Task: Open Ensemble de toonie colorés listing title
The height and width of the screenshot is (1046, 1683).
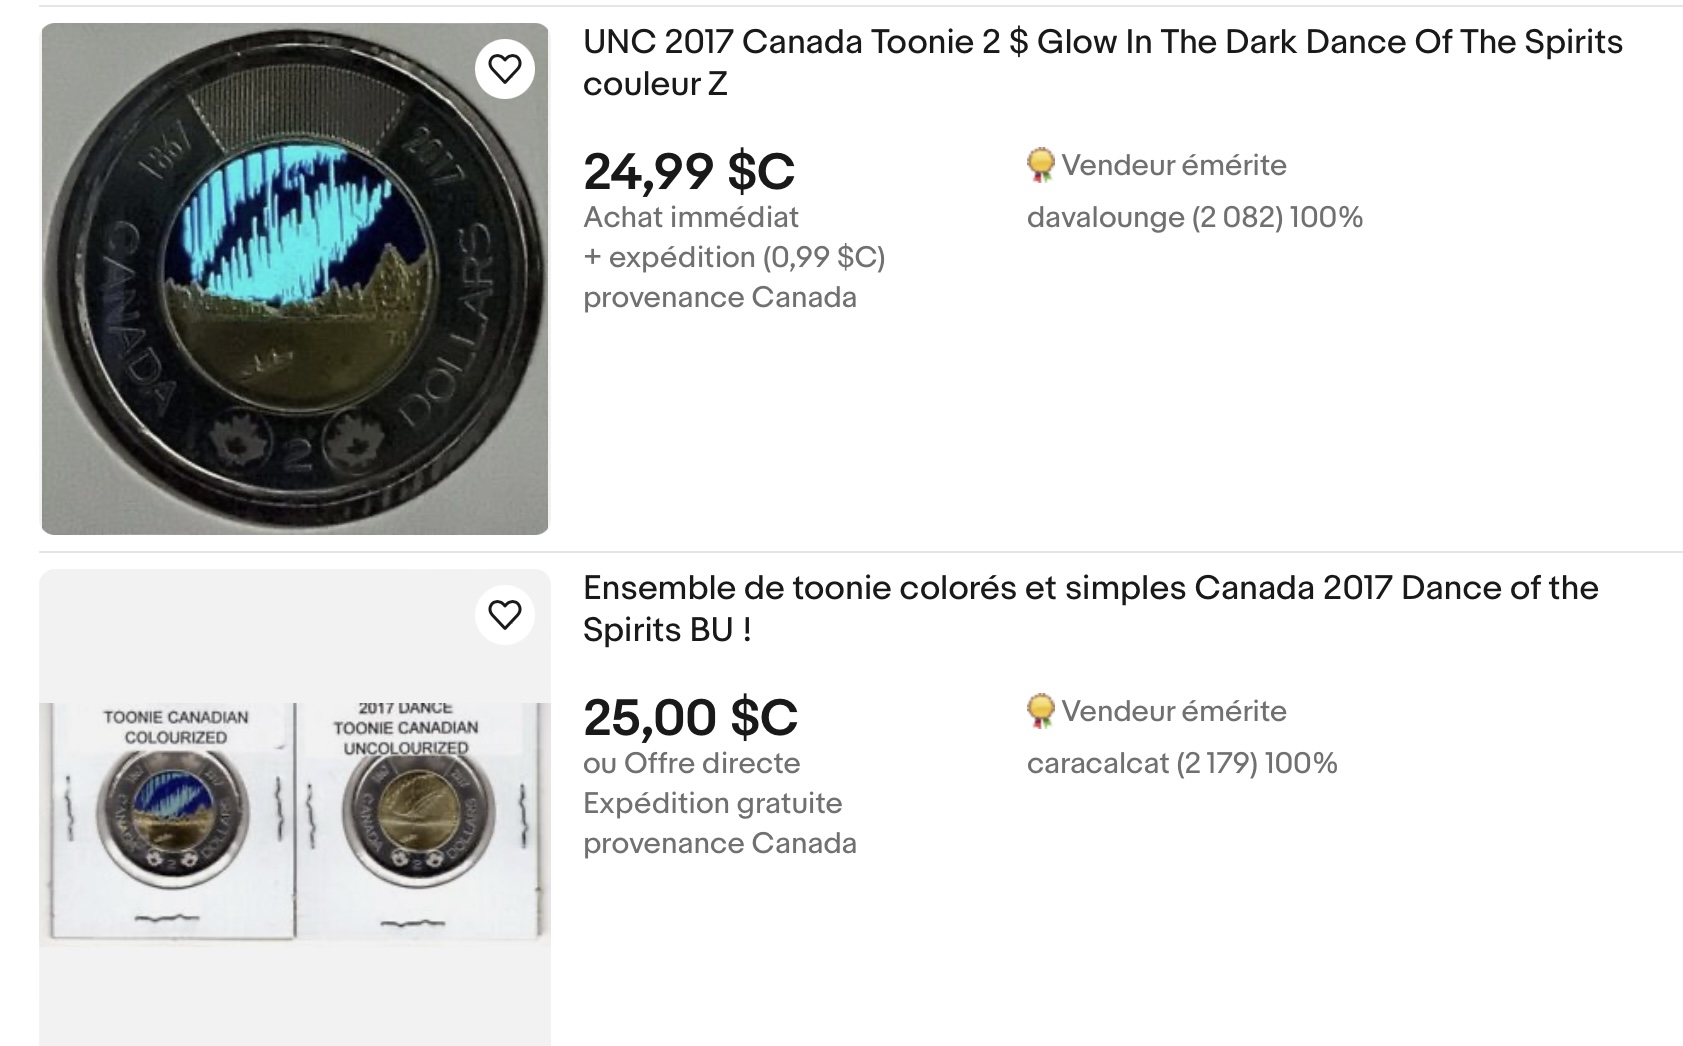Action: pos(1091,609)
